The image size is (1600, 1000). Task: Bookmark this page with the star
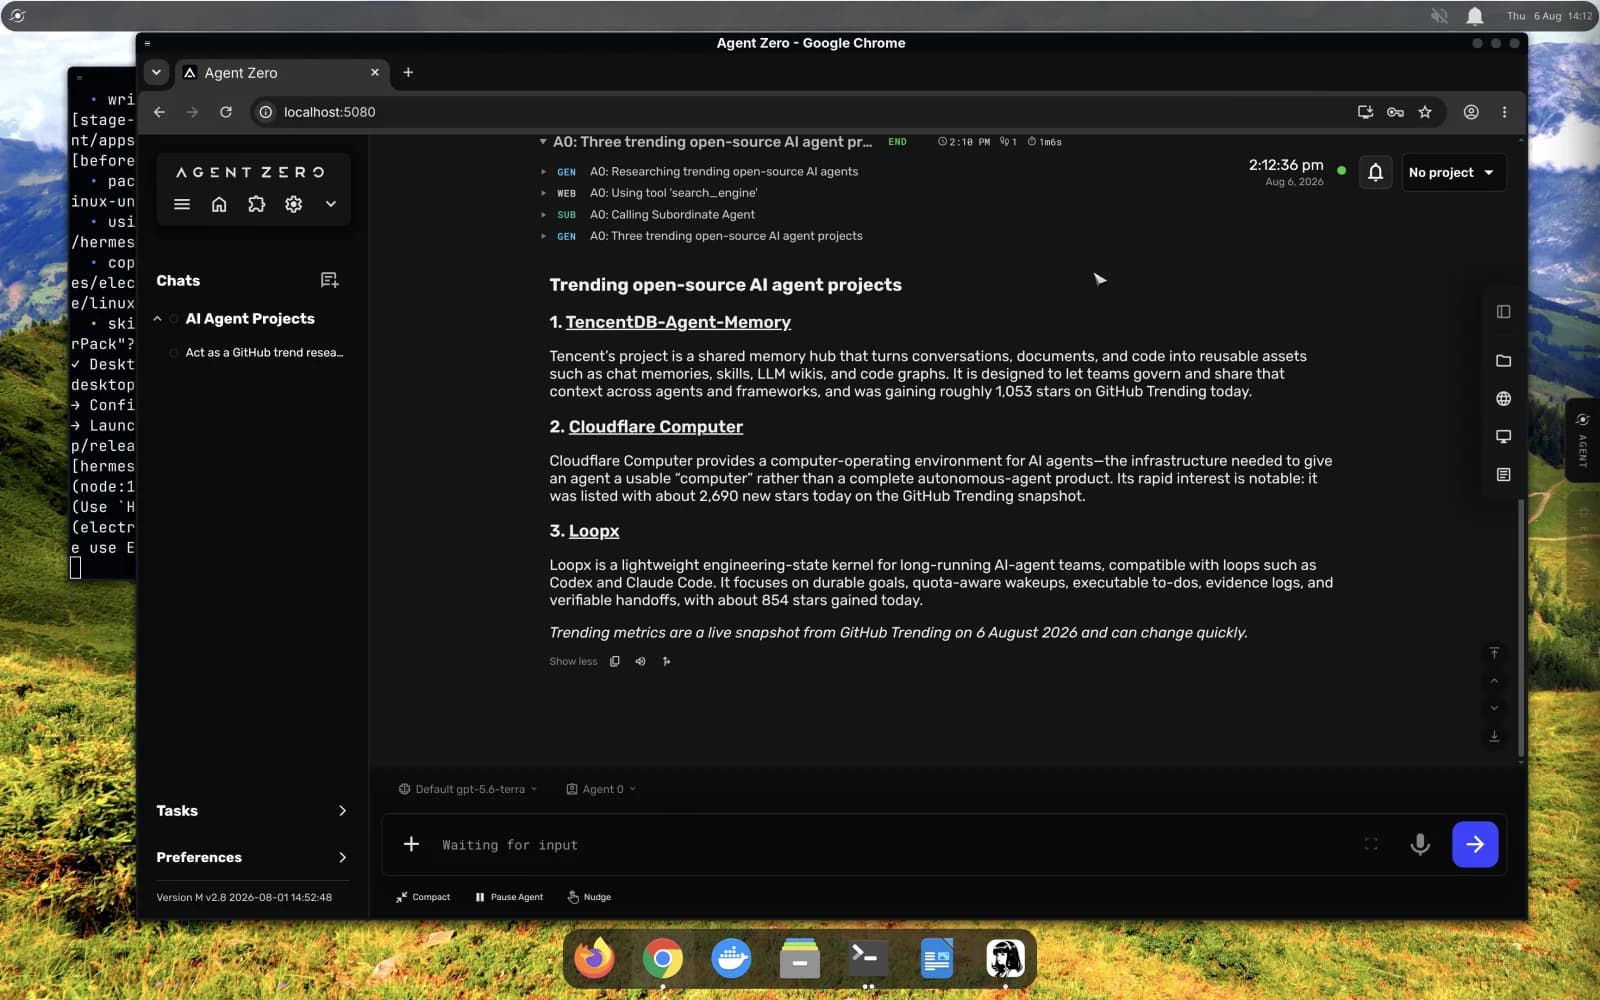(1425, 112)
